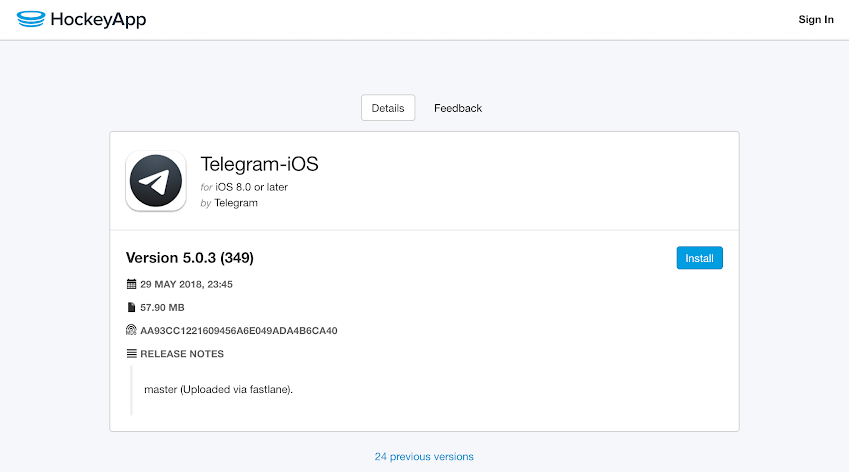Open the Sign In link
The image size is (849, 472).
click(816, 19)
